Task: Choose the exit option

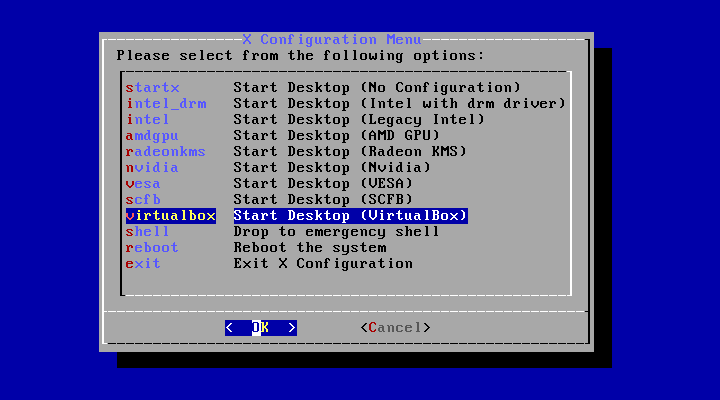Action: point(143,264)
